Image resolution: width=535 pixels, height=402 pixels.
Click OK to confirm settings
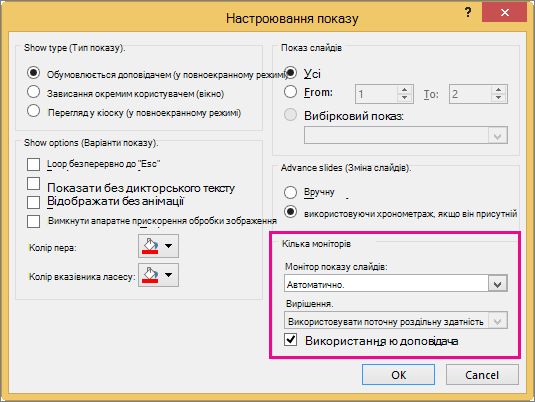point(399,375)
